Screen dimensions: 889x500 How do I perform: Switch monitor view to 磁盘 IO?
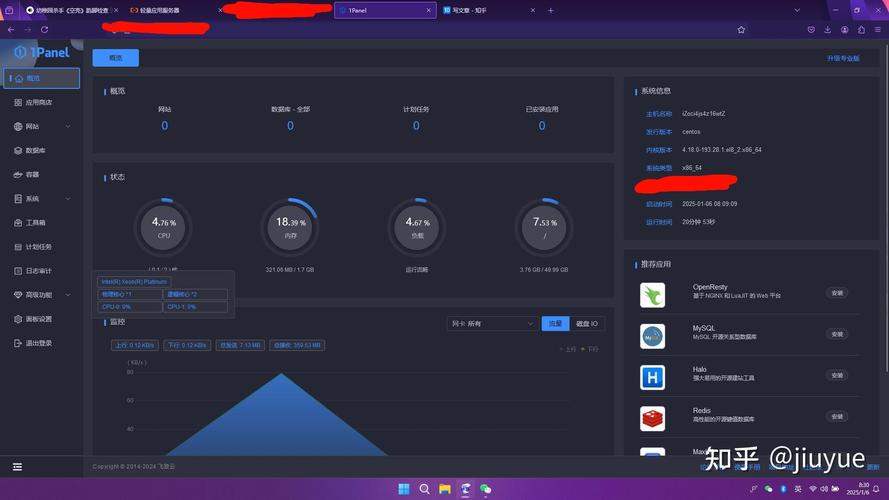[x=587, y=324]
